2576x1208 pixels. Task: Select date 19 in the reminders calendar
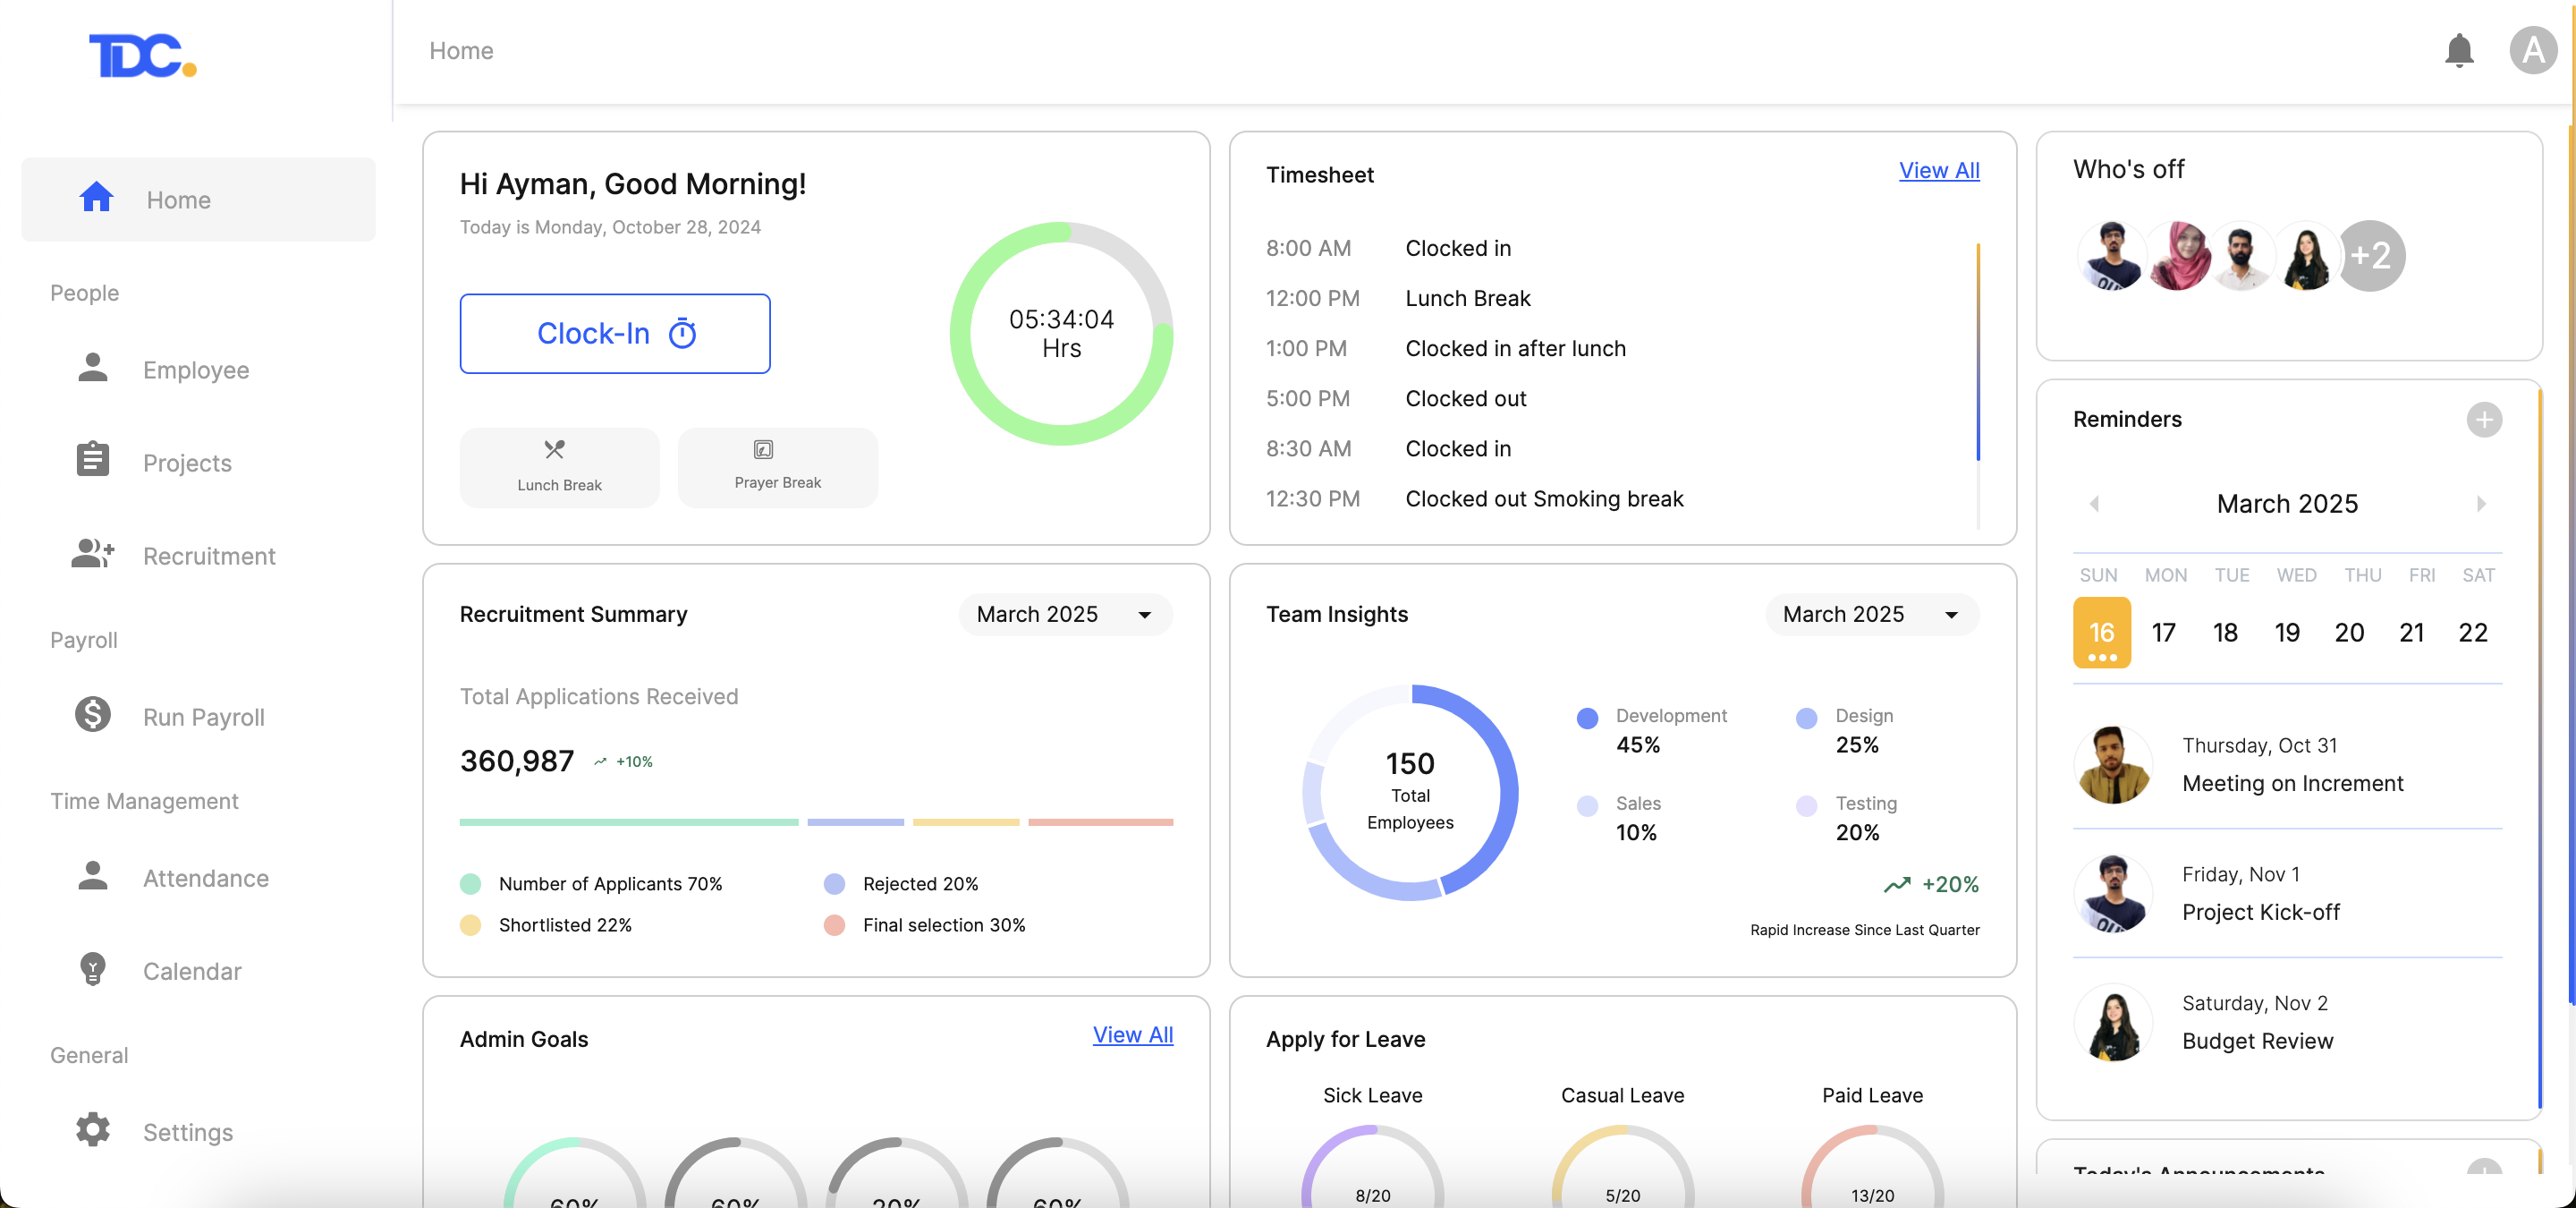click(2286, 633)
